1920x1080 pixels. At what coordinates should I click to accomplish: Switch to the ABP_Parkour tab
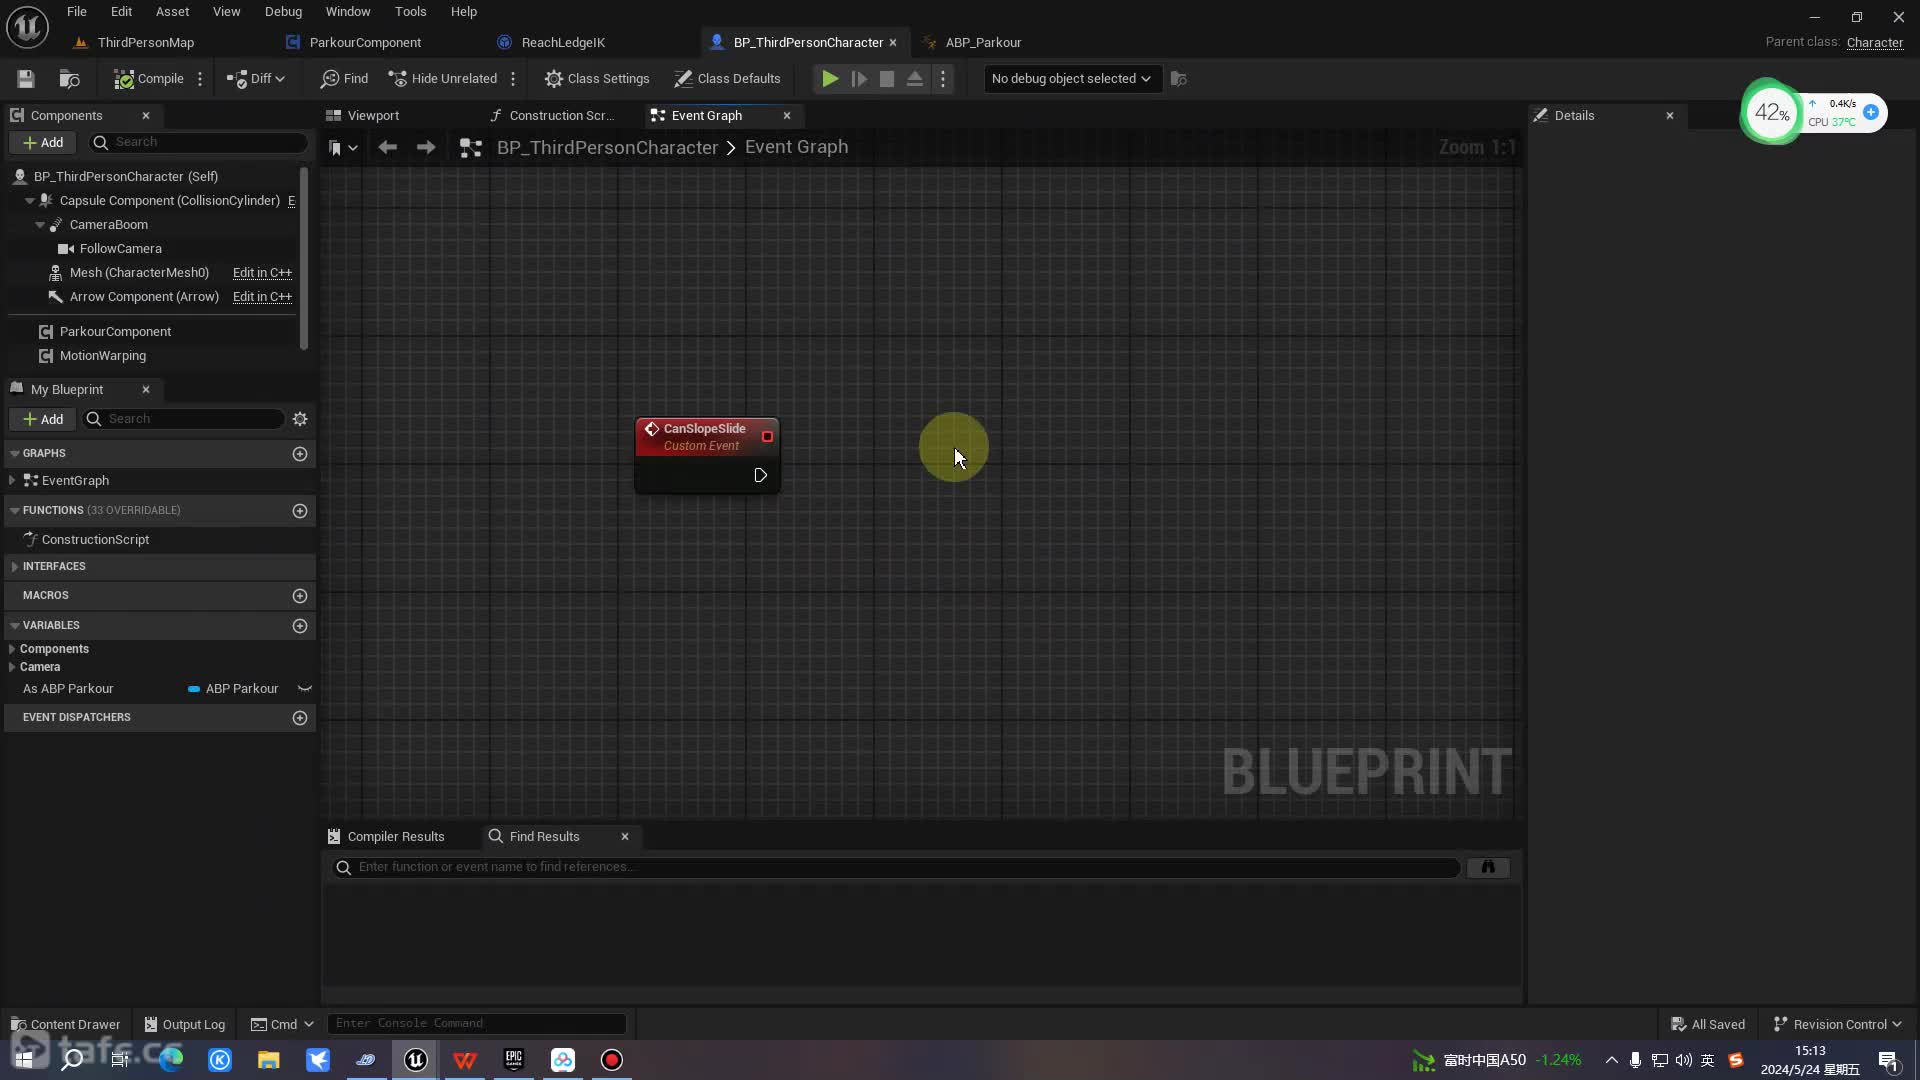[983, 42]
